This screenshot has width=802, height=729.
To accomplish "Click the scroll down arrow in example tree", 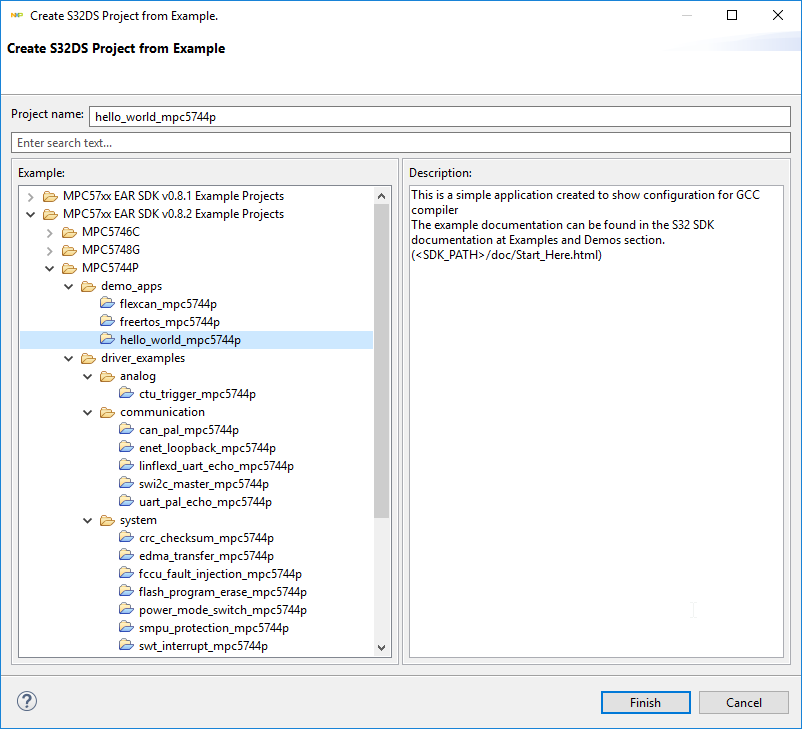I will click(381, 647).
